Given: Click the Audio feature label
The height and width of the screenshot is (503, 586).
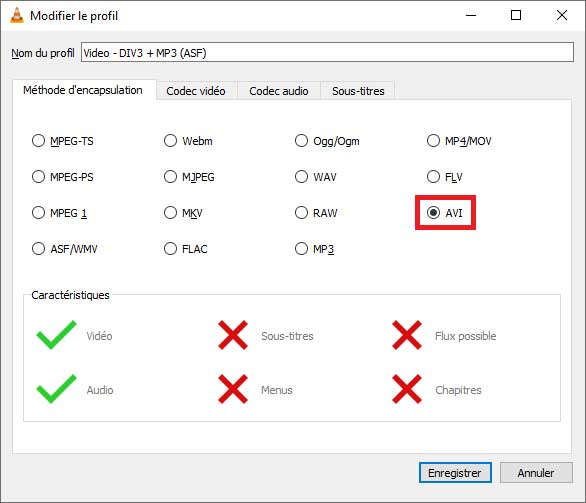Looking at the screenshot, I should tap(100, 390).
